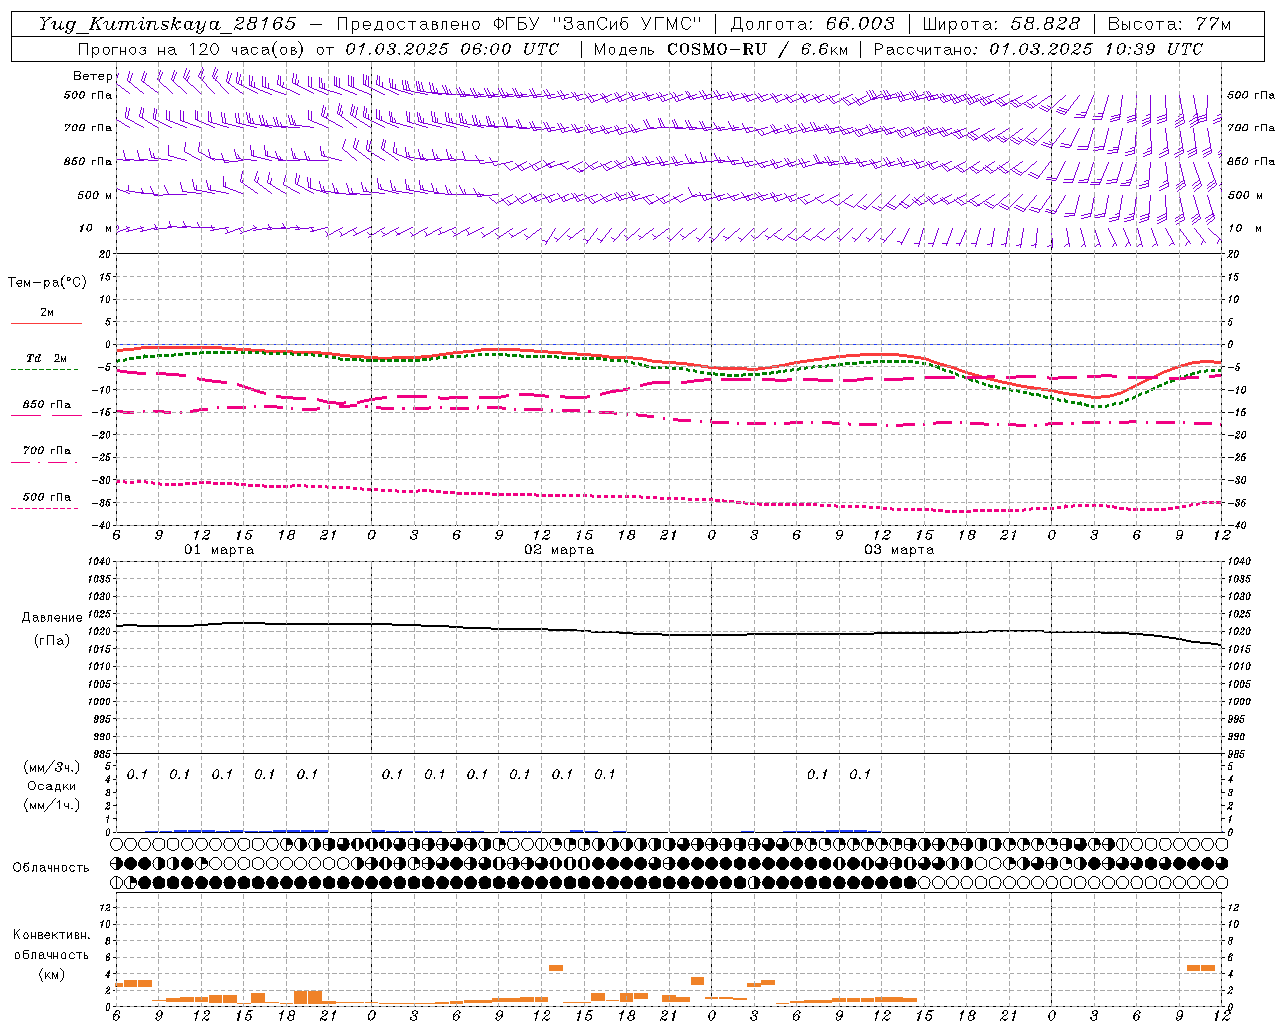
Task: Click the 700 гПа temperature legend entry
Action: 47,451
